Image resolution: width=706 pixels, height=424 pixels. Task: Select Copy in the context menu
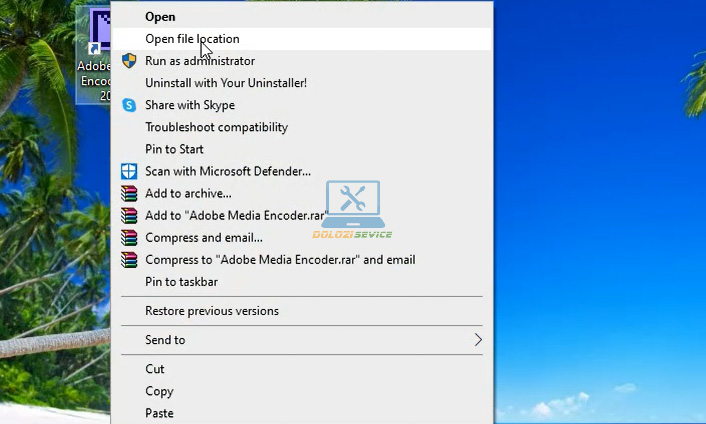(159, 391)
